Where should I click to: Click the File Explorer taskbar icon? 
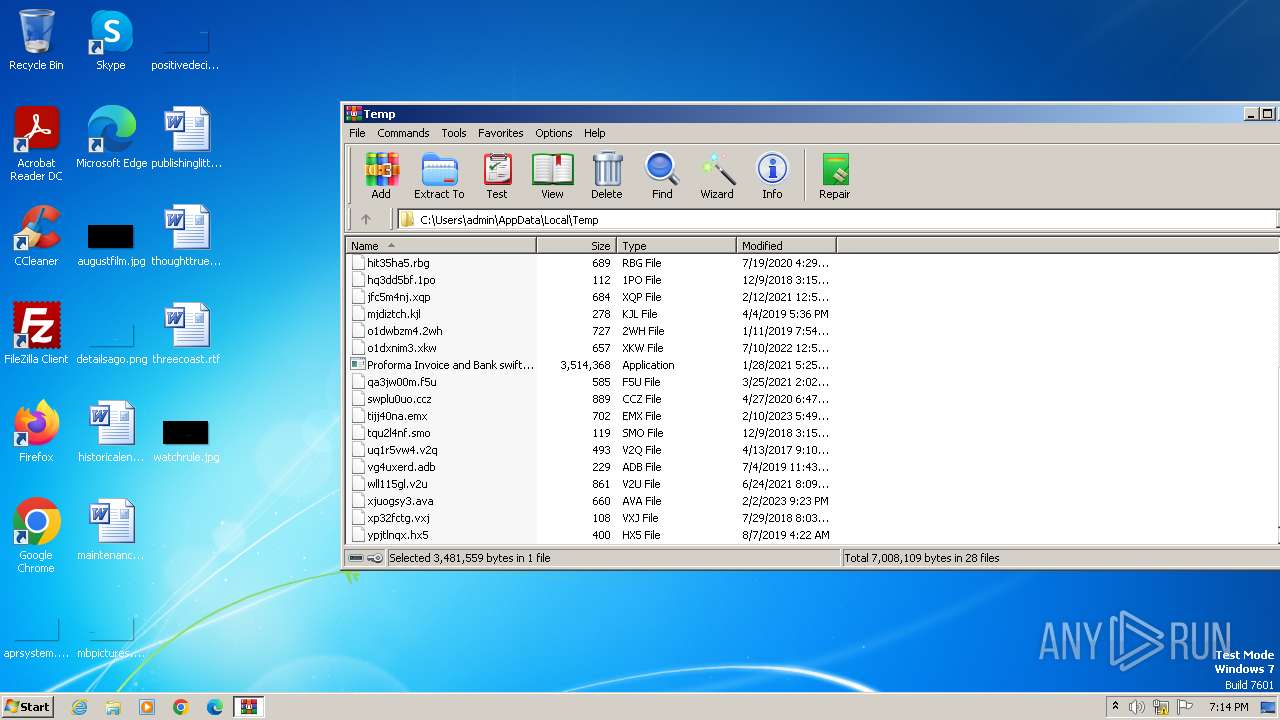(x=113, y=707)
